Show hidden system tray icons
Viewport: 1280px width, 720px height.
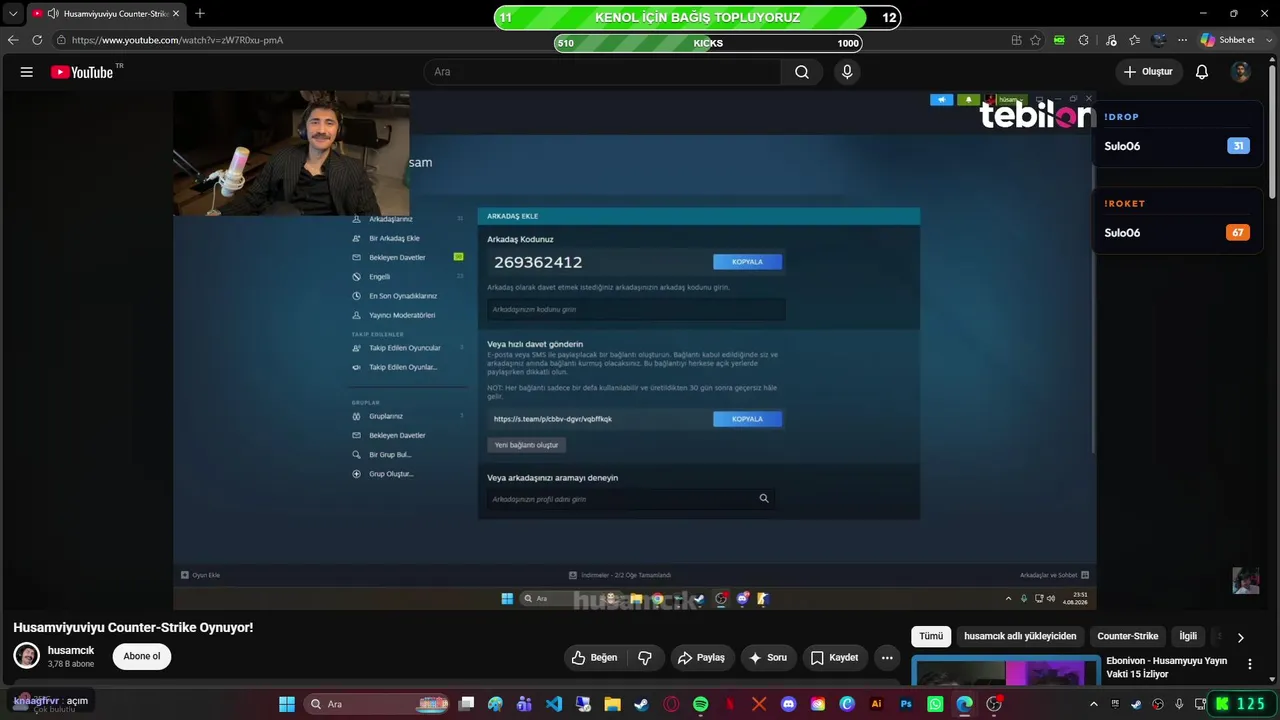tap(1093, 704)
